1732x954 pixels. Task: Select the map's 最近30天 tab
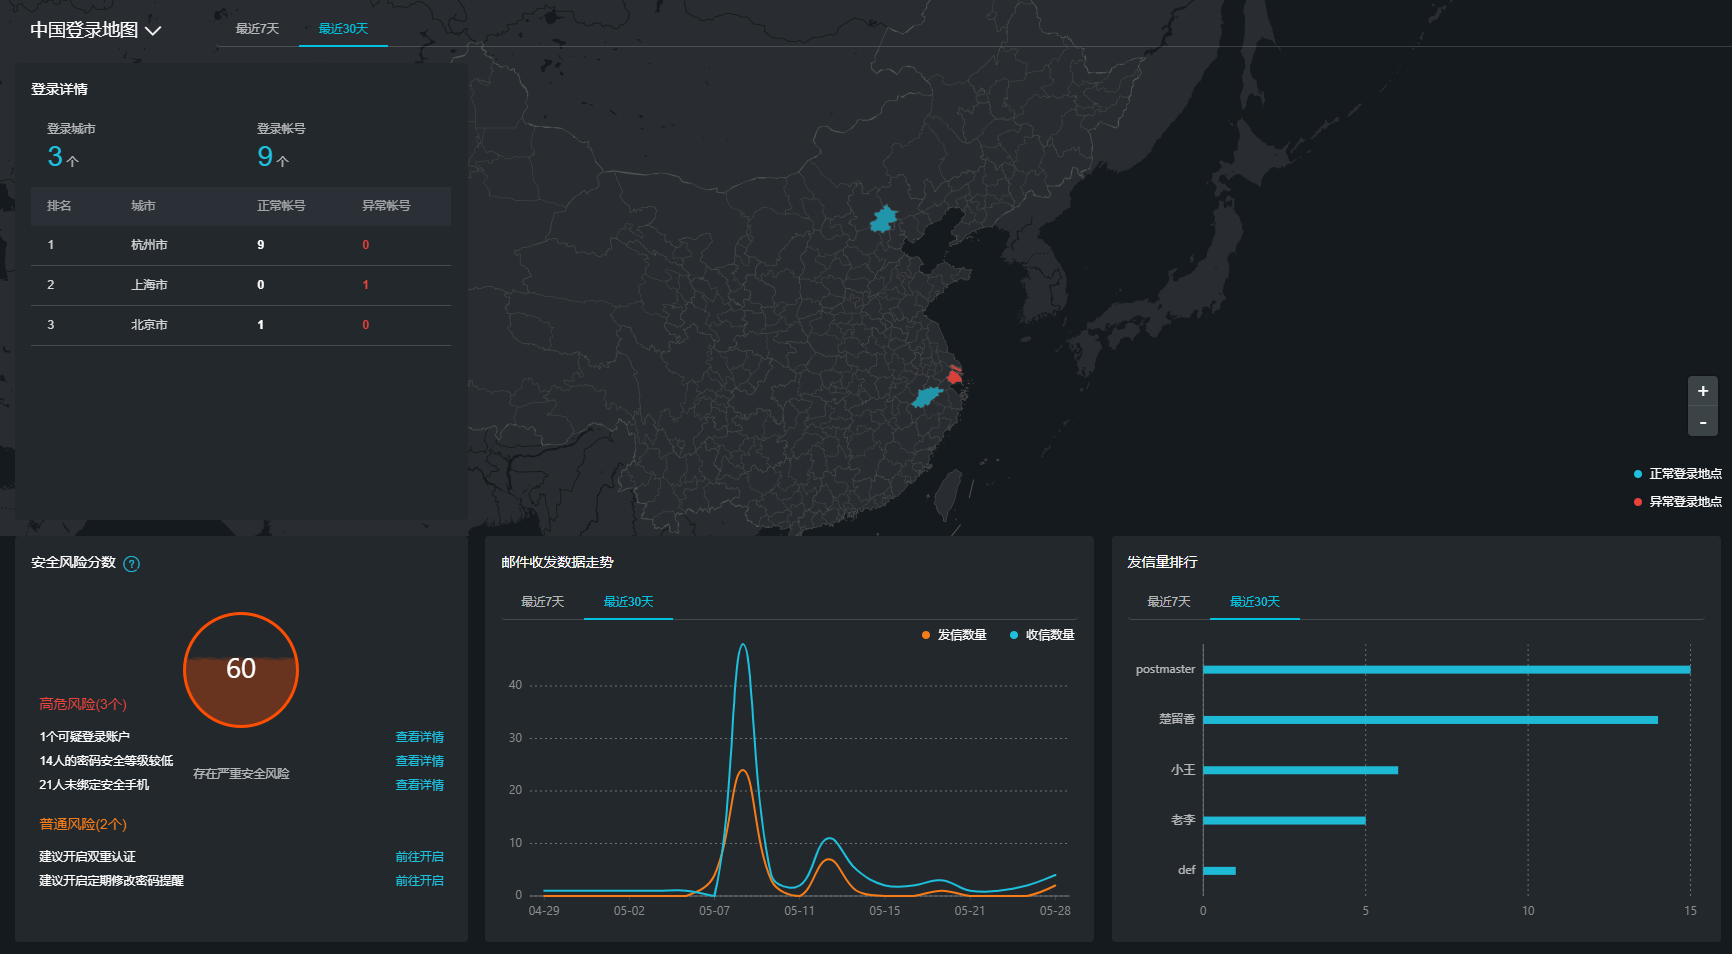coord(343,29)
